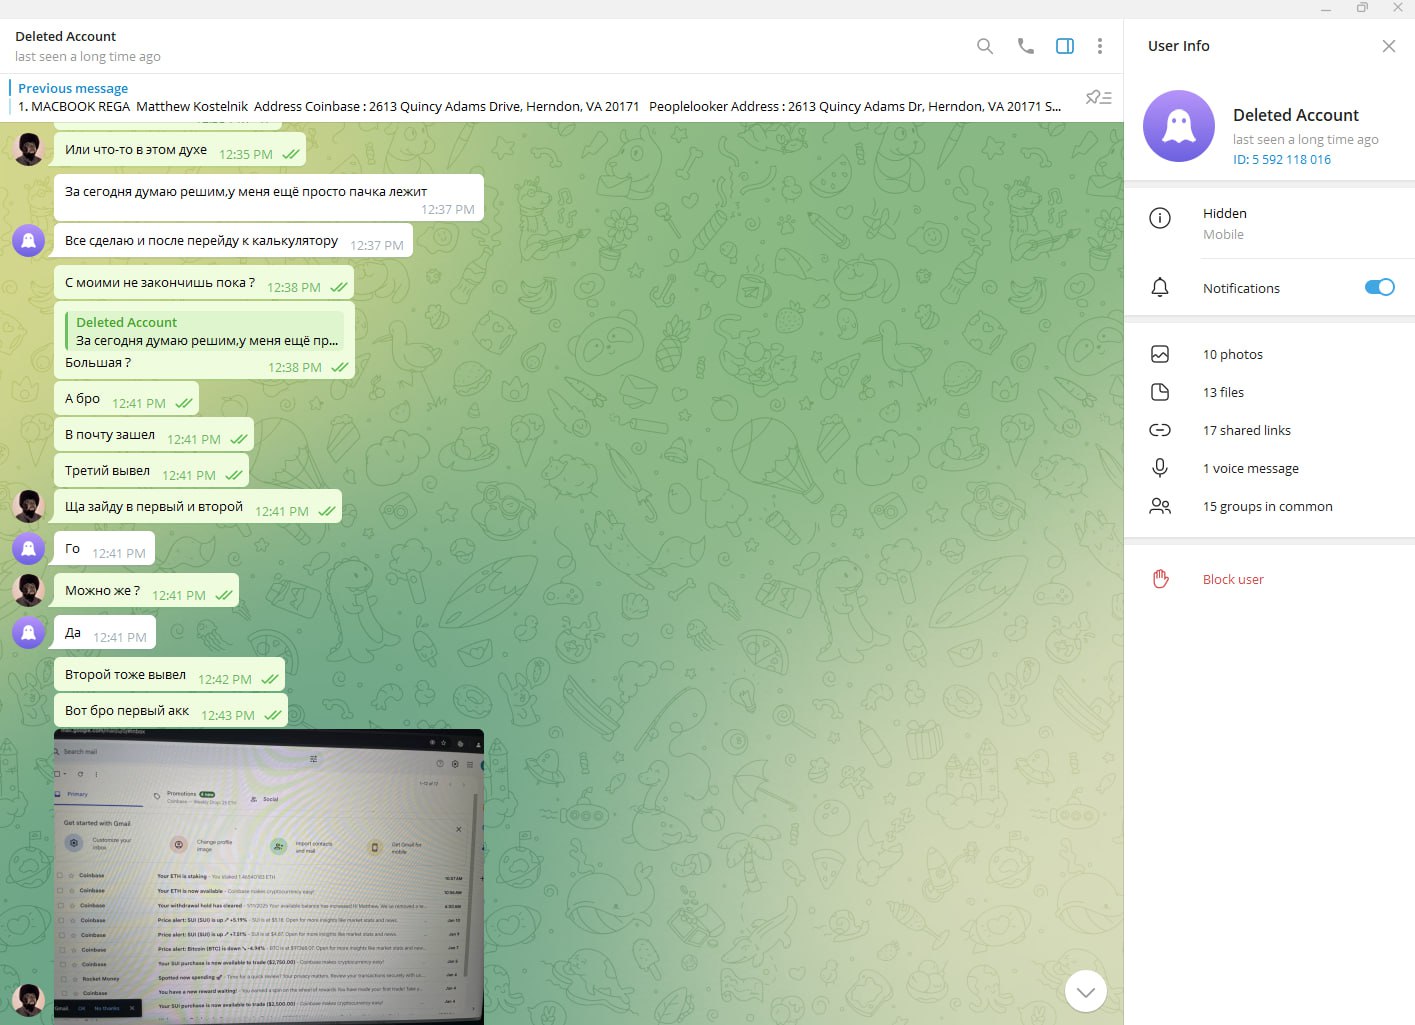Click the avatar beside 'Или что-то в этом духе'

(29, 149)
